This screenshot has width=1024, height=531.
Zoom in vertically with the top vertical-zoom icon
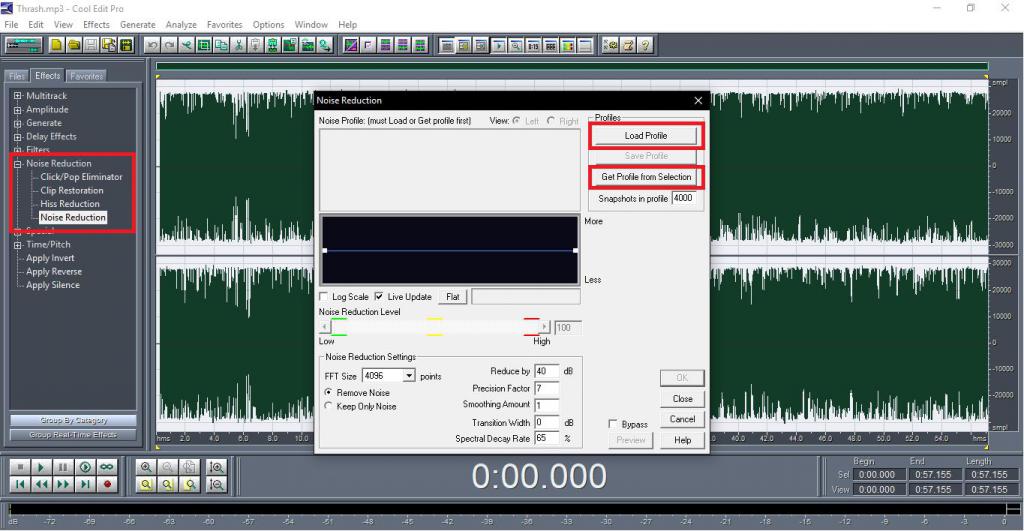[216, 467]
